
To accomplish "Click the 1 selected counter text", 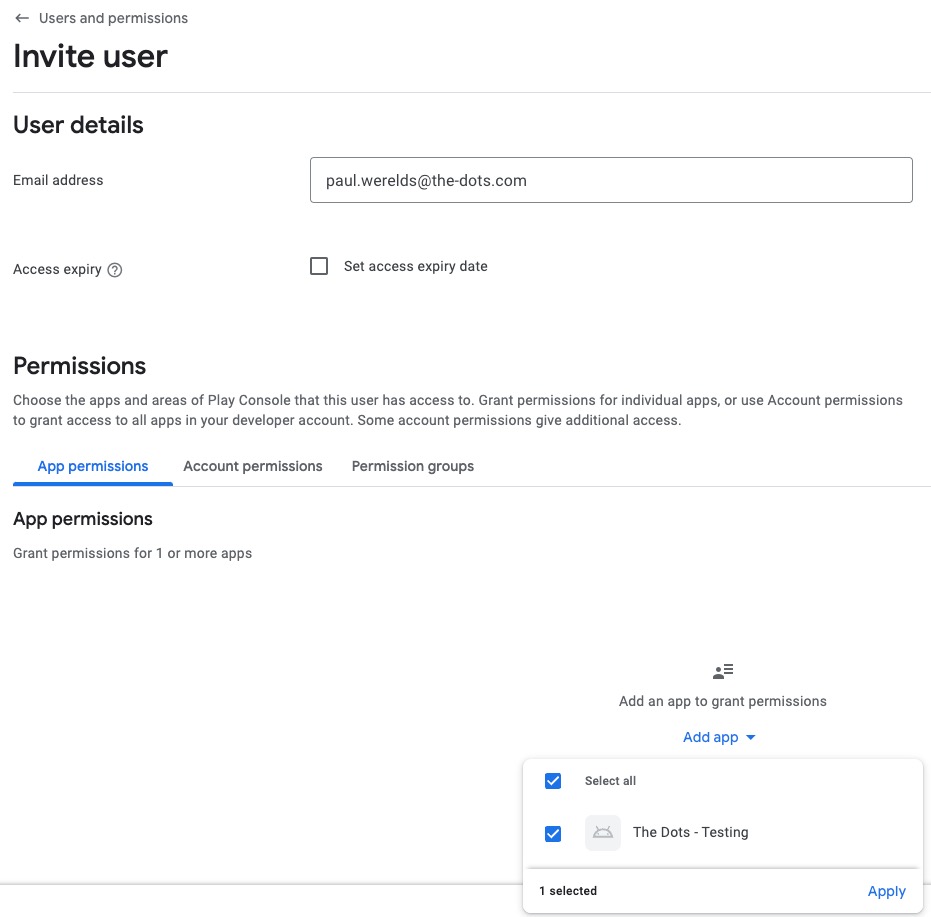I will point(568,891).
